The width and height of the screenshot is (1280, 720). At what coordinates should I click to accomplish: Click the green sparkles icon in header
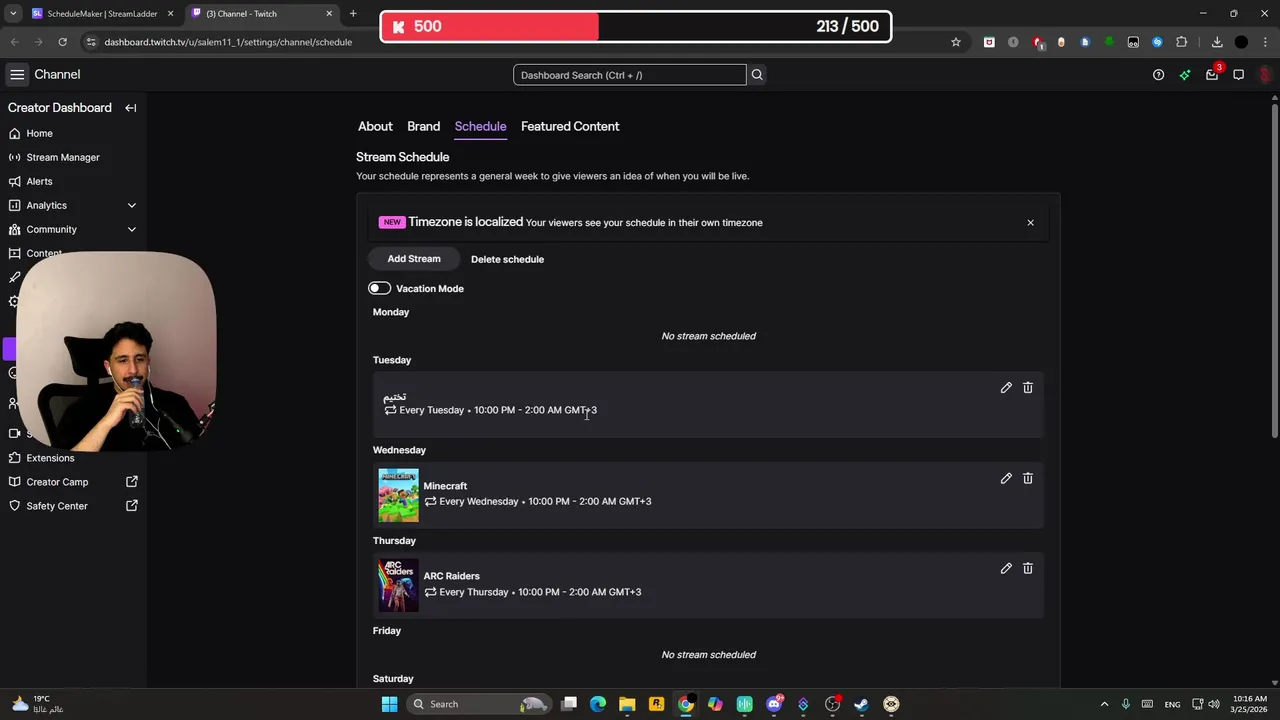(x=1185, y=74)
